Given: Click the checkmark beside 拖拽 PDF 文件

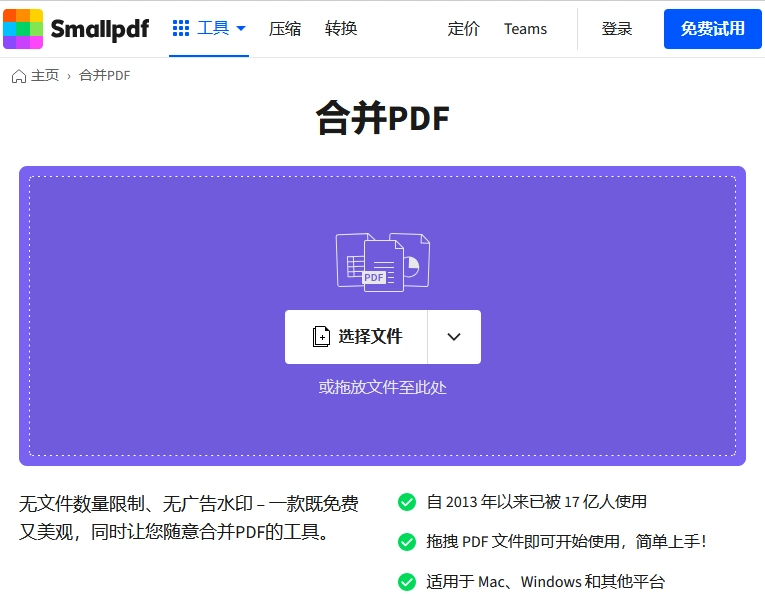Looking at the screenshot, I should (x=406, y=542).
